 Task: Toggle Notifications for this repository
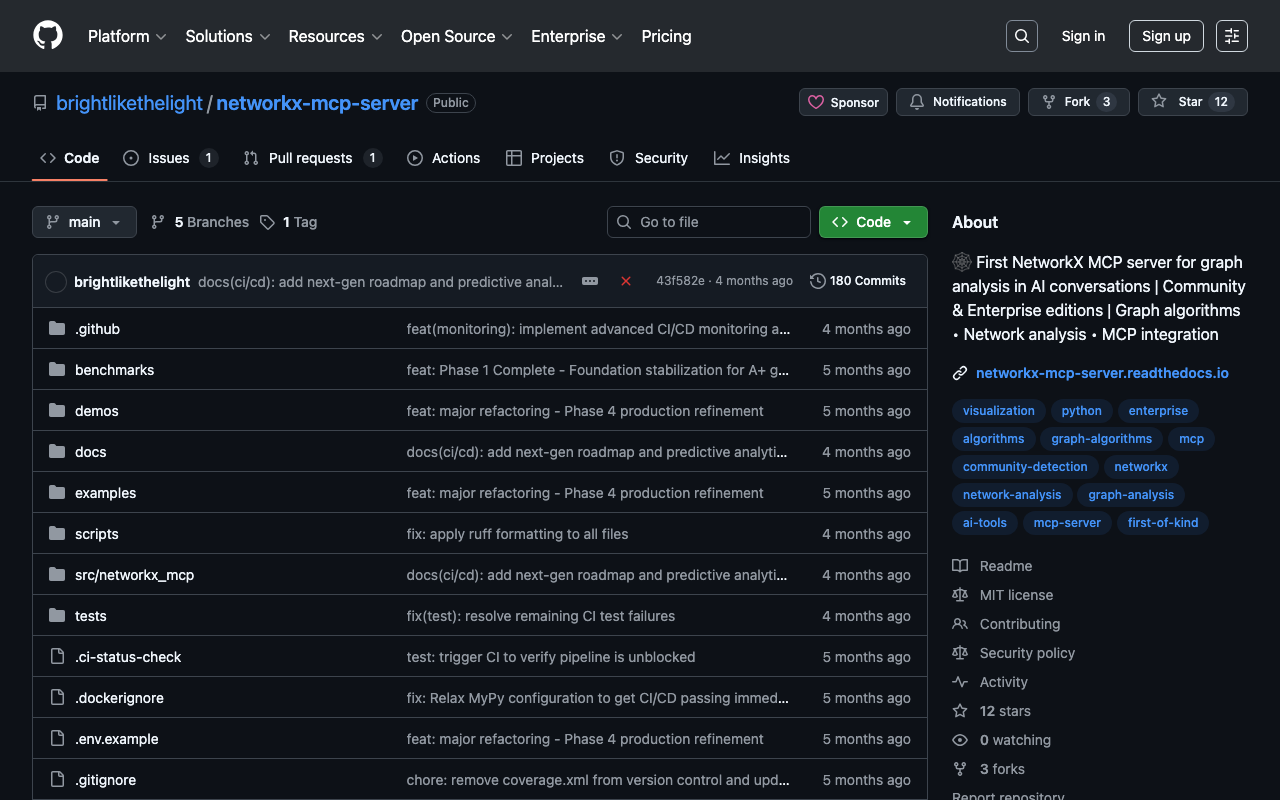pos(958,102)
